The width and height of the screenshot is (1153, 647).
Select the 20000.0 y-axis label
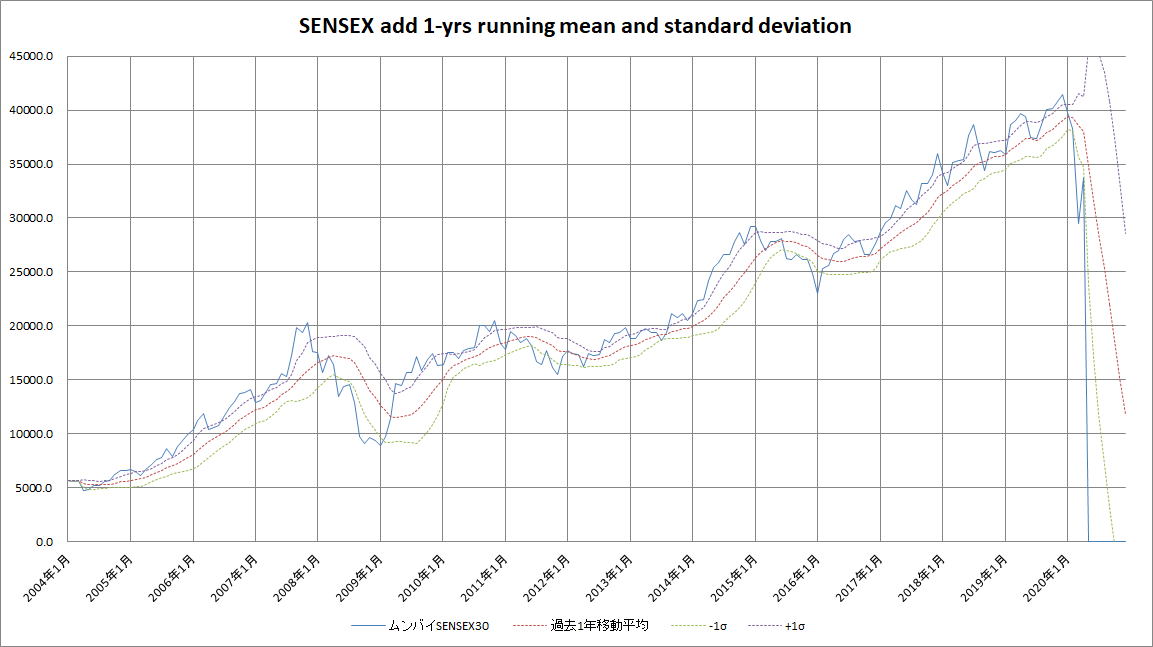coord(31,326)
